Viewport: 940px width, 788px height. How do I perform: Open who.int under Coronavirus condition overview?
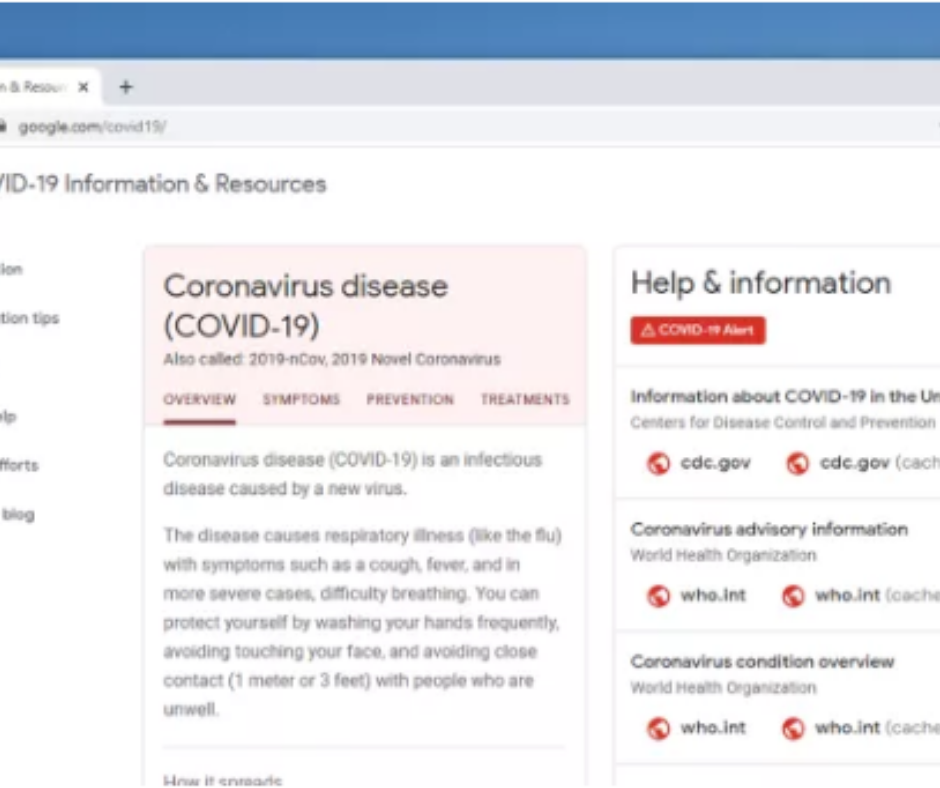coord(713,728)
